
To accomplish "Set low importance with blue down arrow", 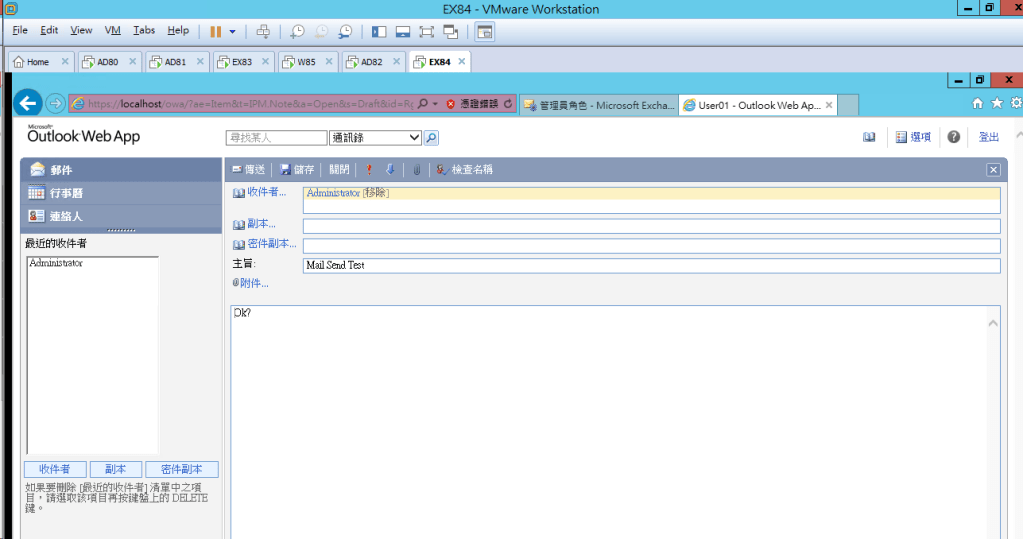I will [x=390, y=170].
